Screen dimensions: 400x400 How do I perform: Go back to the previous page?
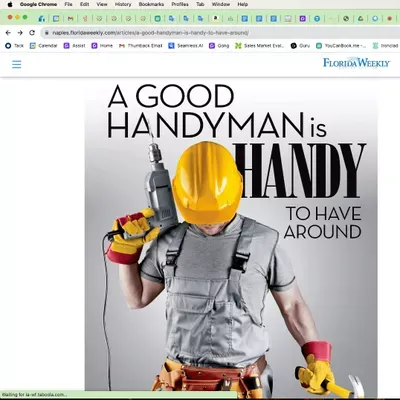(8, 33)
